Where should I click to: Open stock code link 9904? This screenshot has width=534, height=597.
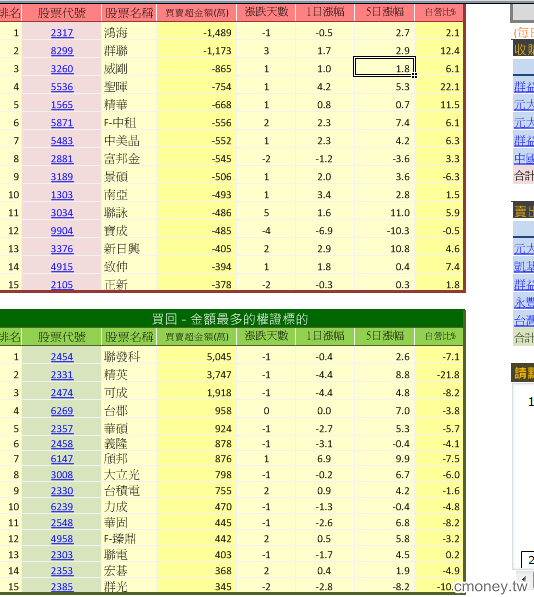click(62, 231)
